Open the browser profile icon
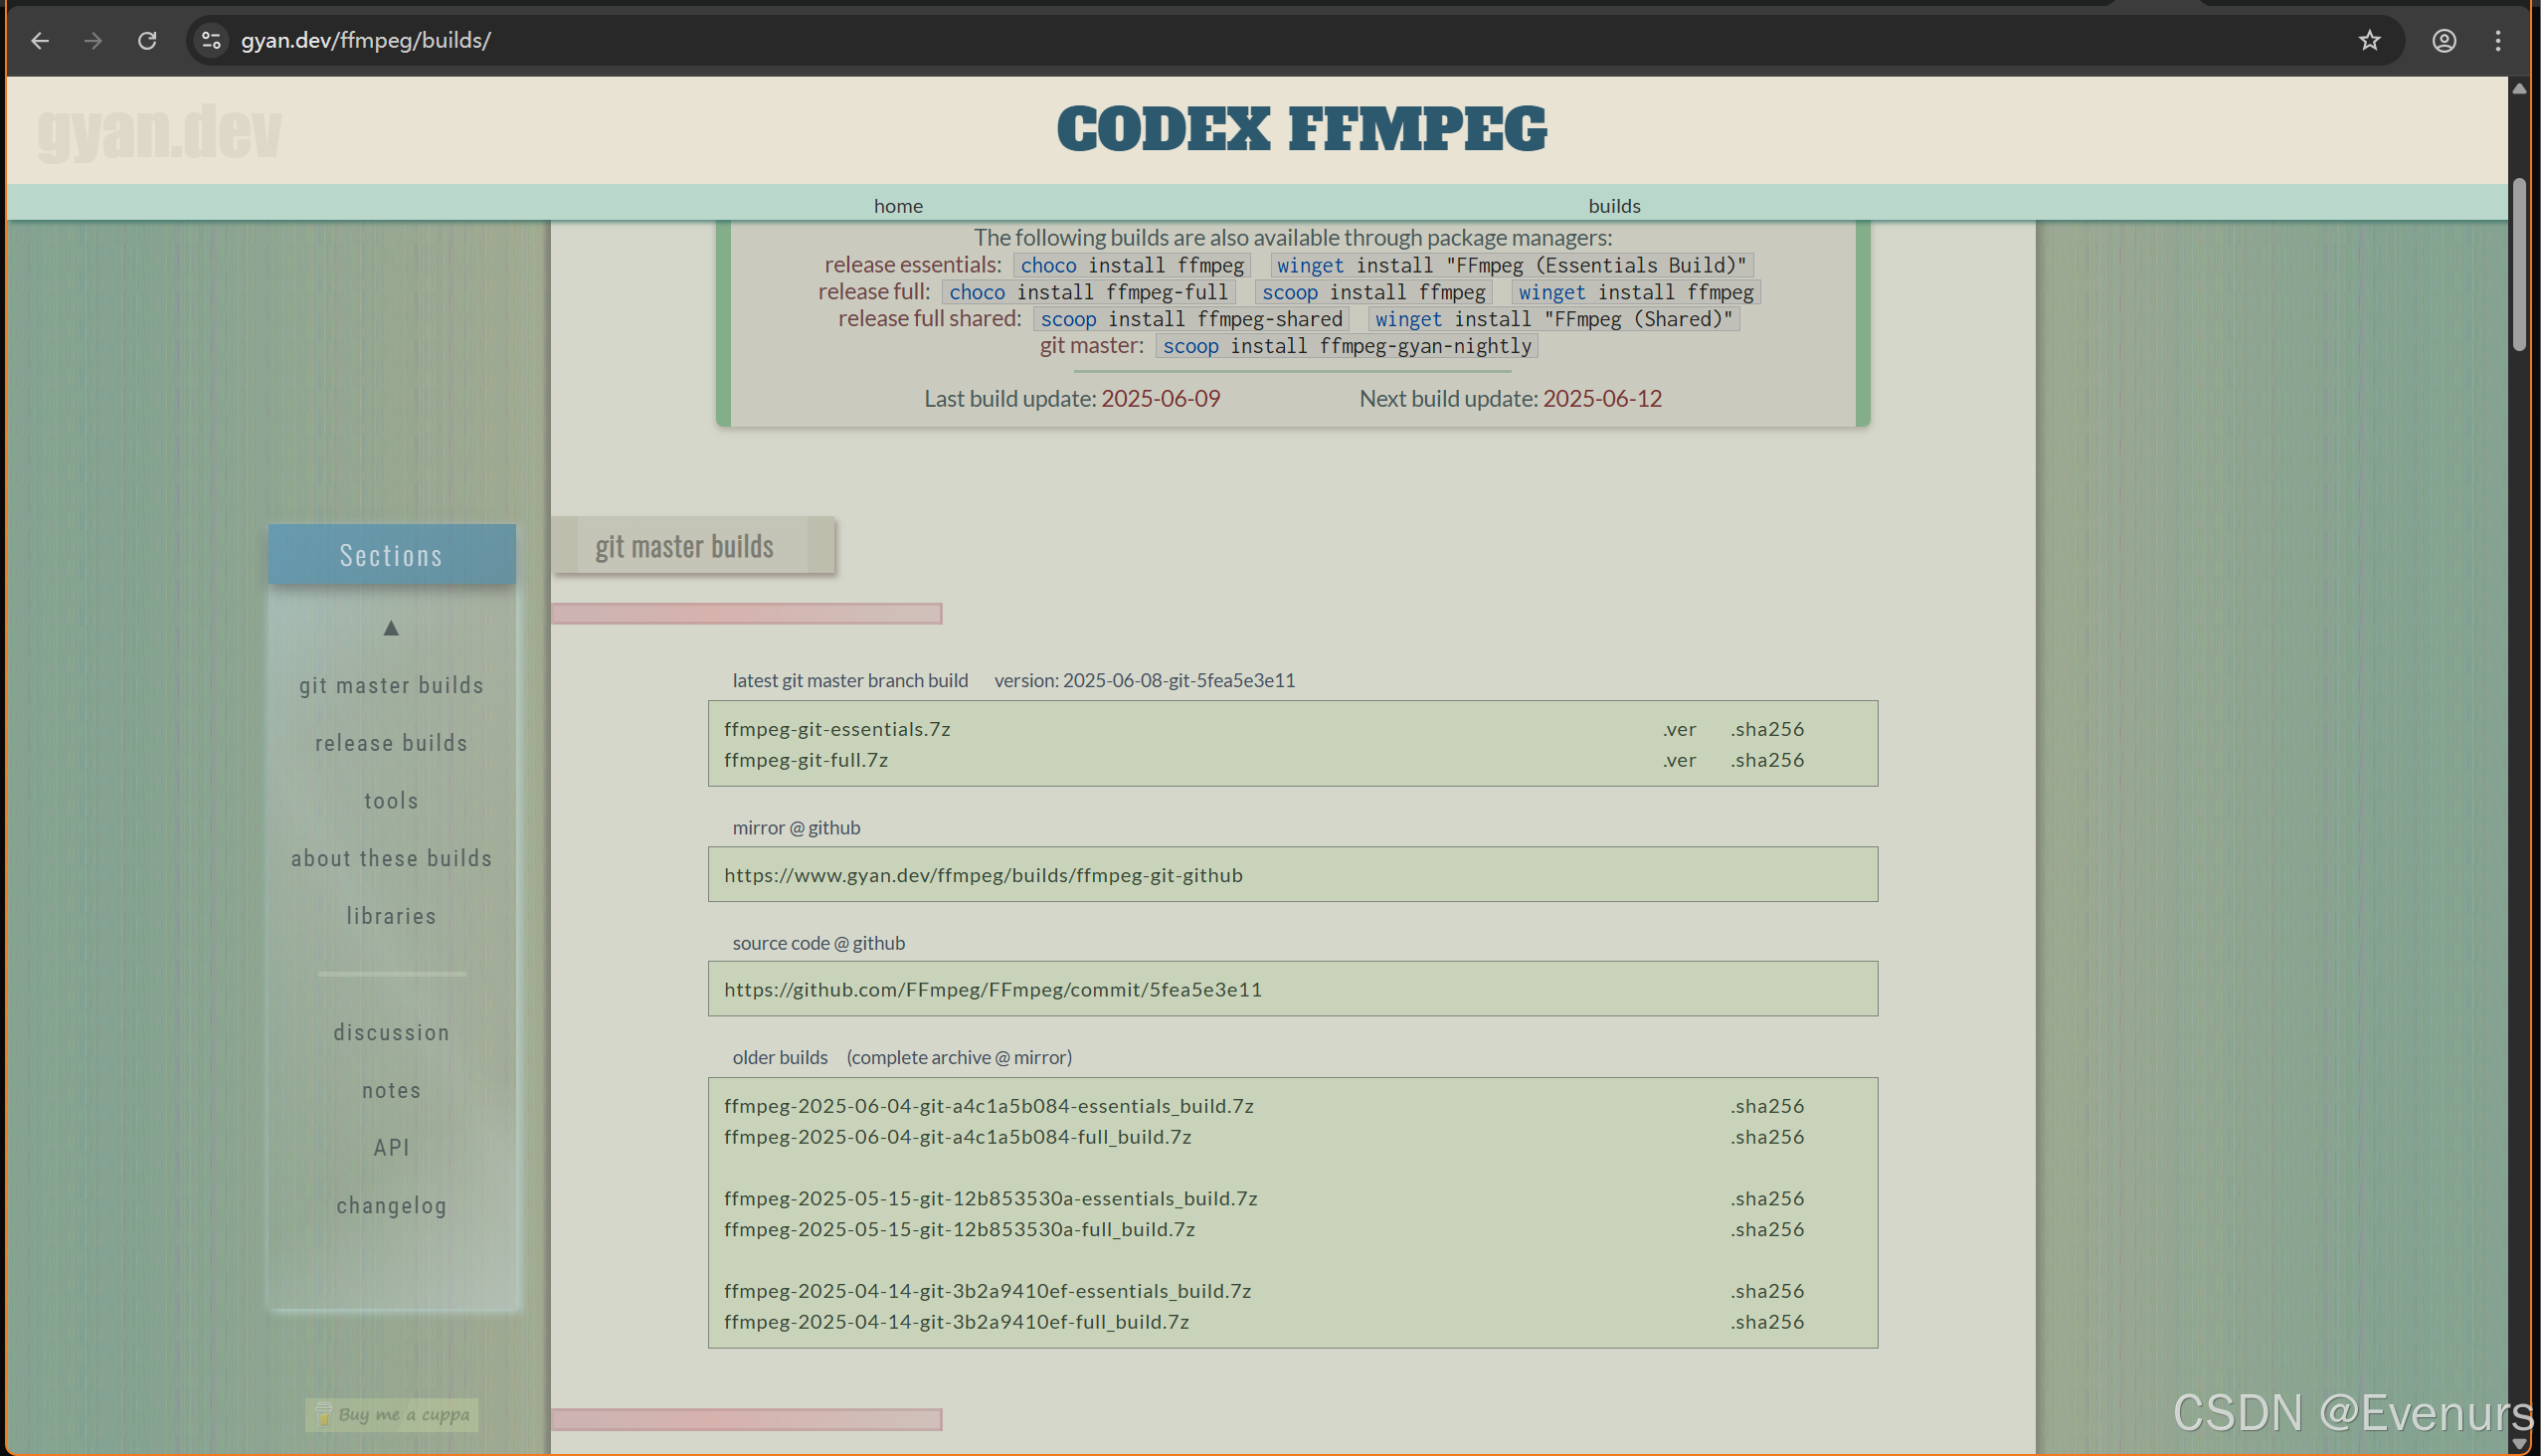Image resolution: width=2541 pixels, height=1456 pixels. coord(2444,41)
